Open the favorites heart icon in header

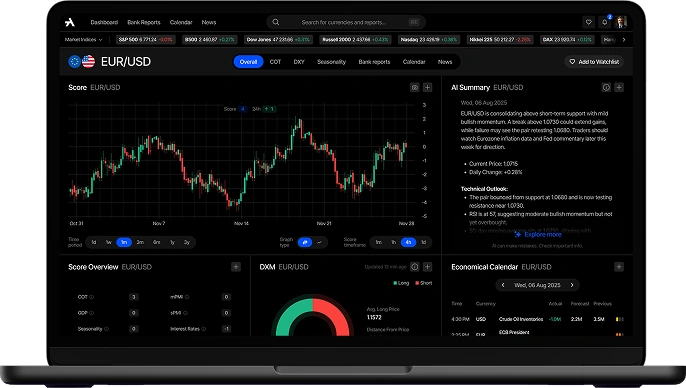pos(588,22)
